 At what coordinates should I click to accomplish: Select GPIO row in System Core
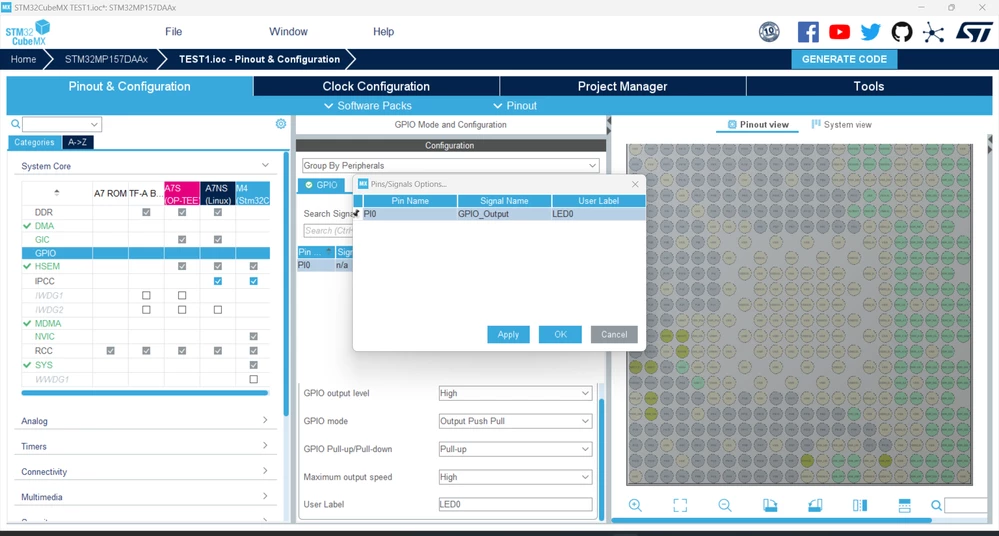pyautogui.click(x=145, y=253)
